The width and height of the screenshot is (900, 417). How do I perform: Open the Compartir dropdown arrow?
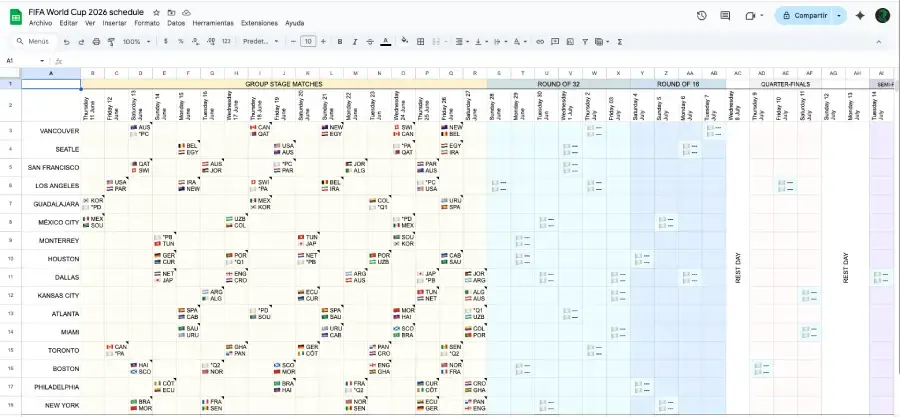tap(839, 16)
